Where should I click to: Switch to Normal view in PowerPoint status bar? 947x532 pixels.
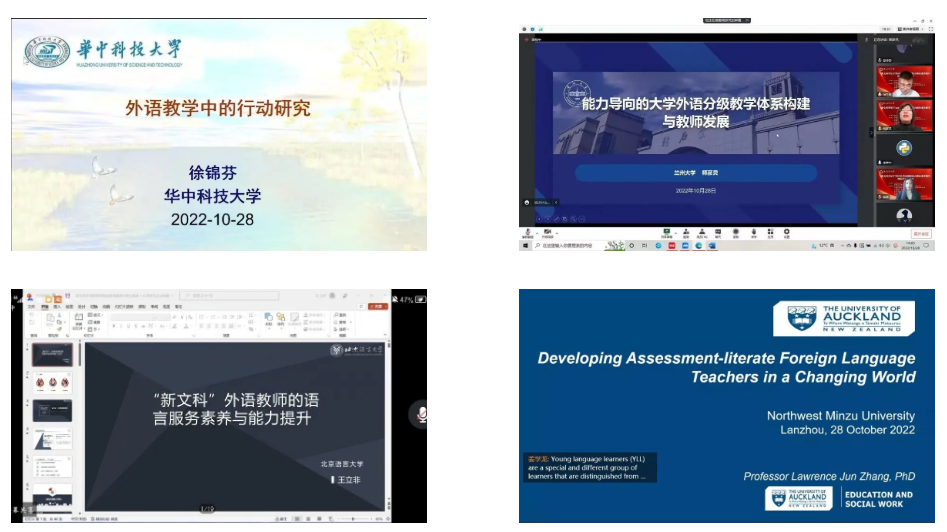click(x=297, y=519)
